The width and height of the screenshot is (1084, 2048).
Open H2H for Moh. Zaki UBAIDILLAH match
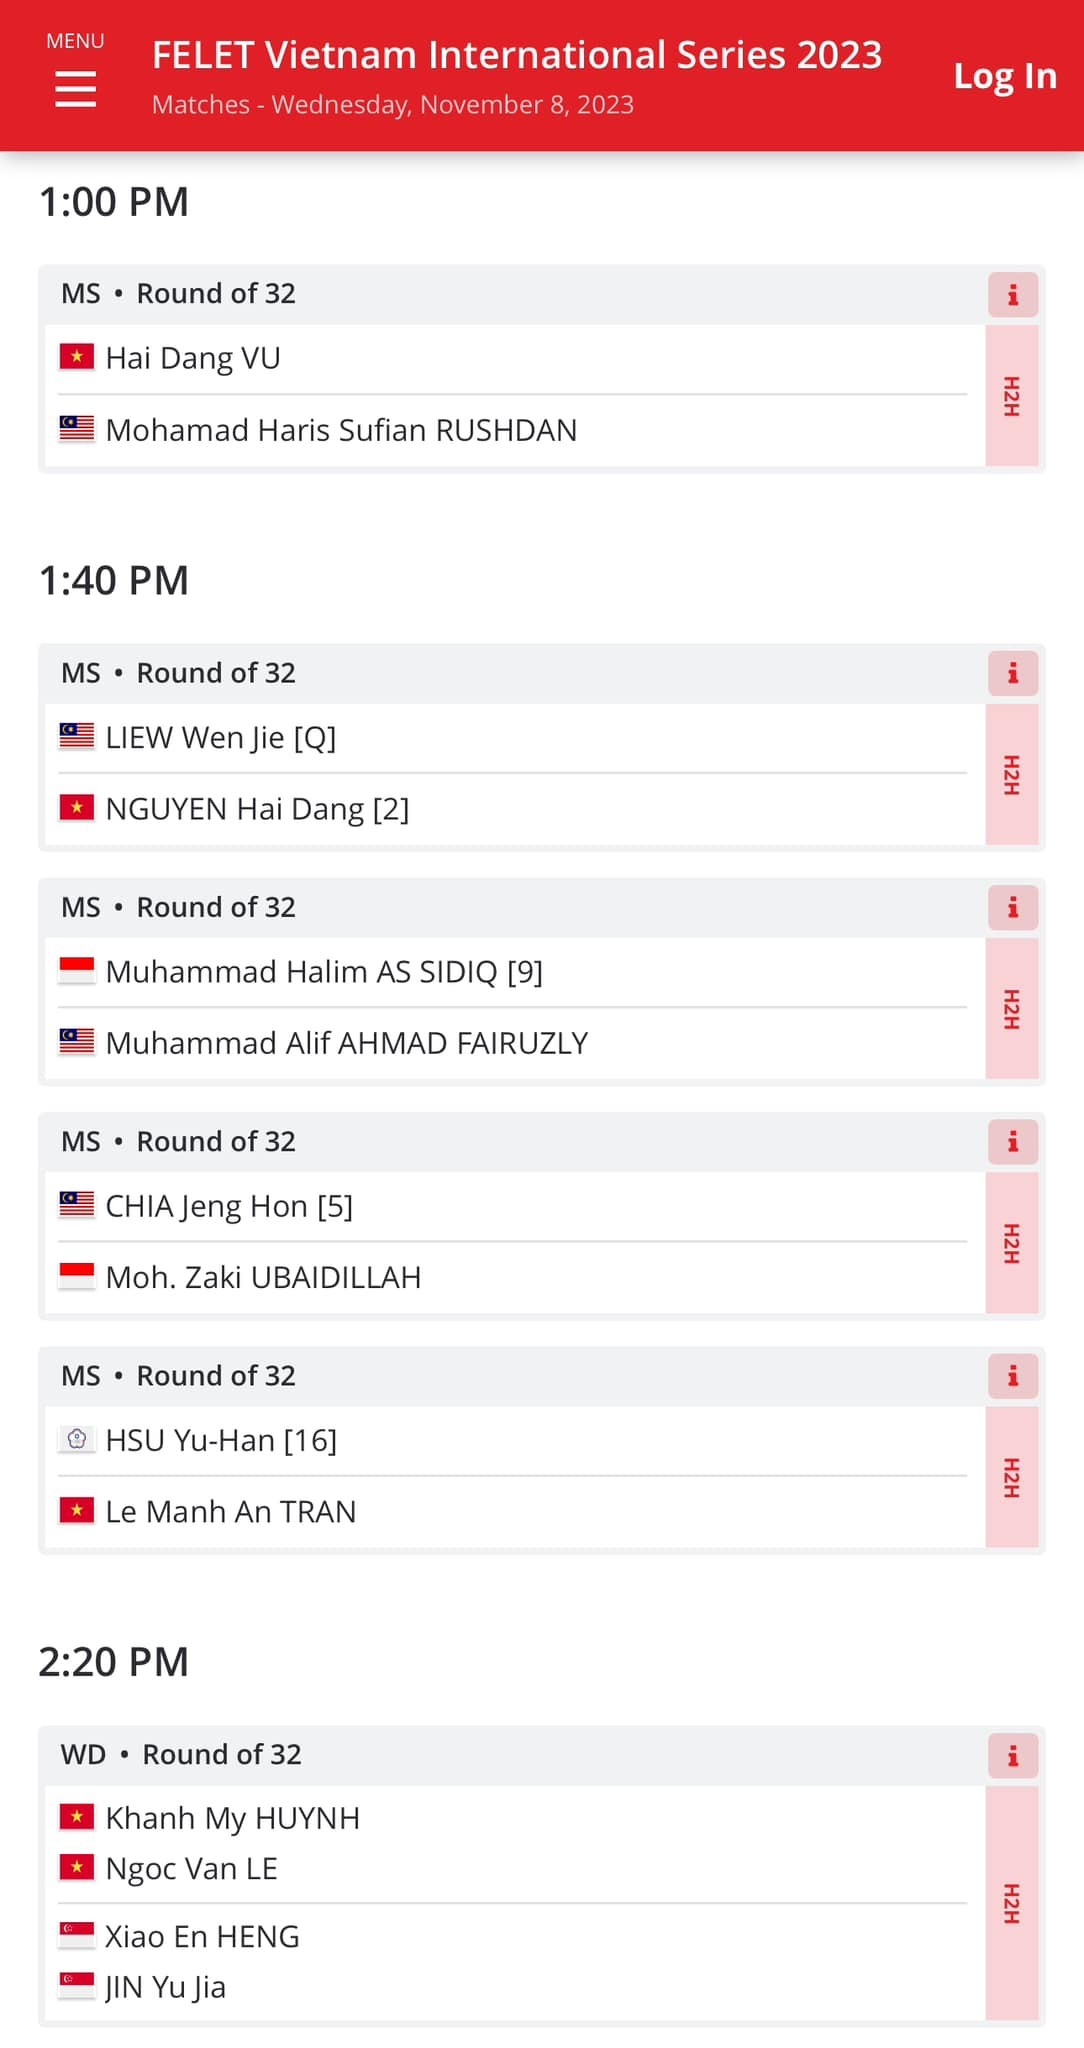tap(1012, 1243)
